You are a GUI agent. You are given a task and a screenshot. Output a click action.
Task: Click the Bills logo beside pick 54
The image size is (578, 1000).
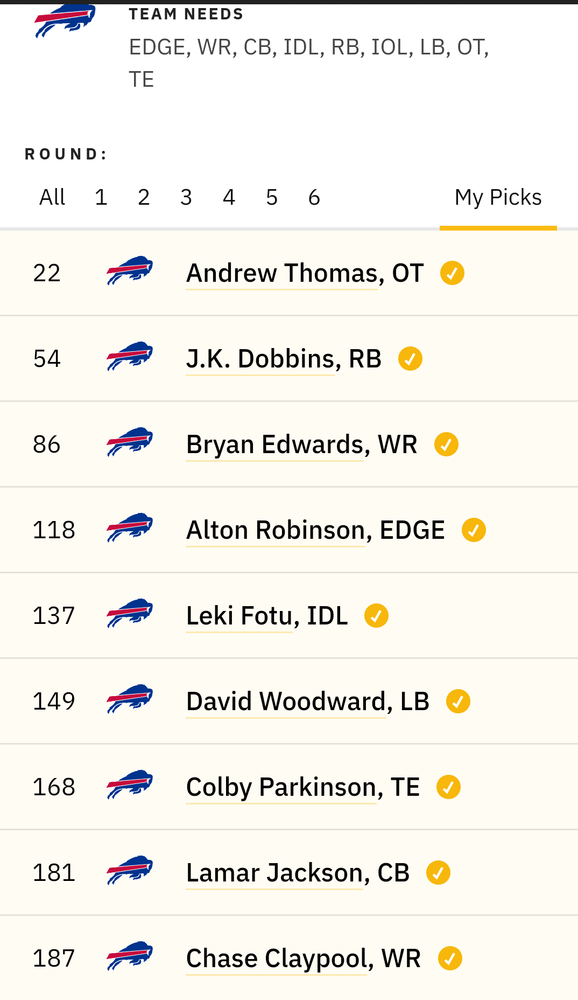tap(130, 356)
